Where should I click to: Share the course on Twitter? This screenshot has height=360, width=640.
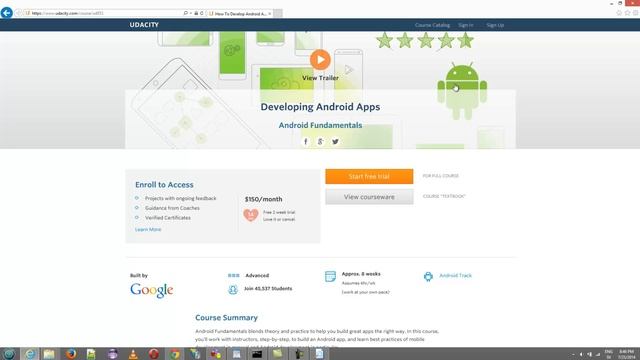point(335,142)
